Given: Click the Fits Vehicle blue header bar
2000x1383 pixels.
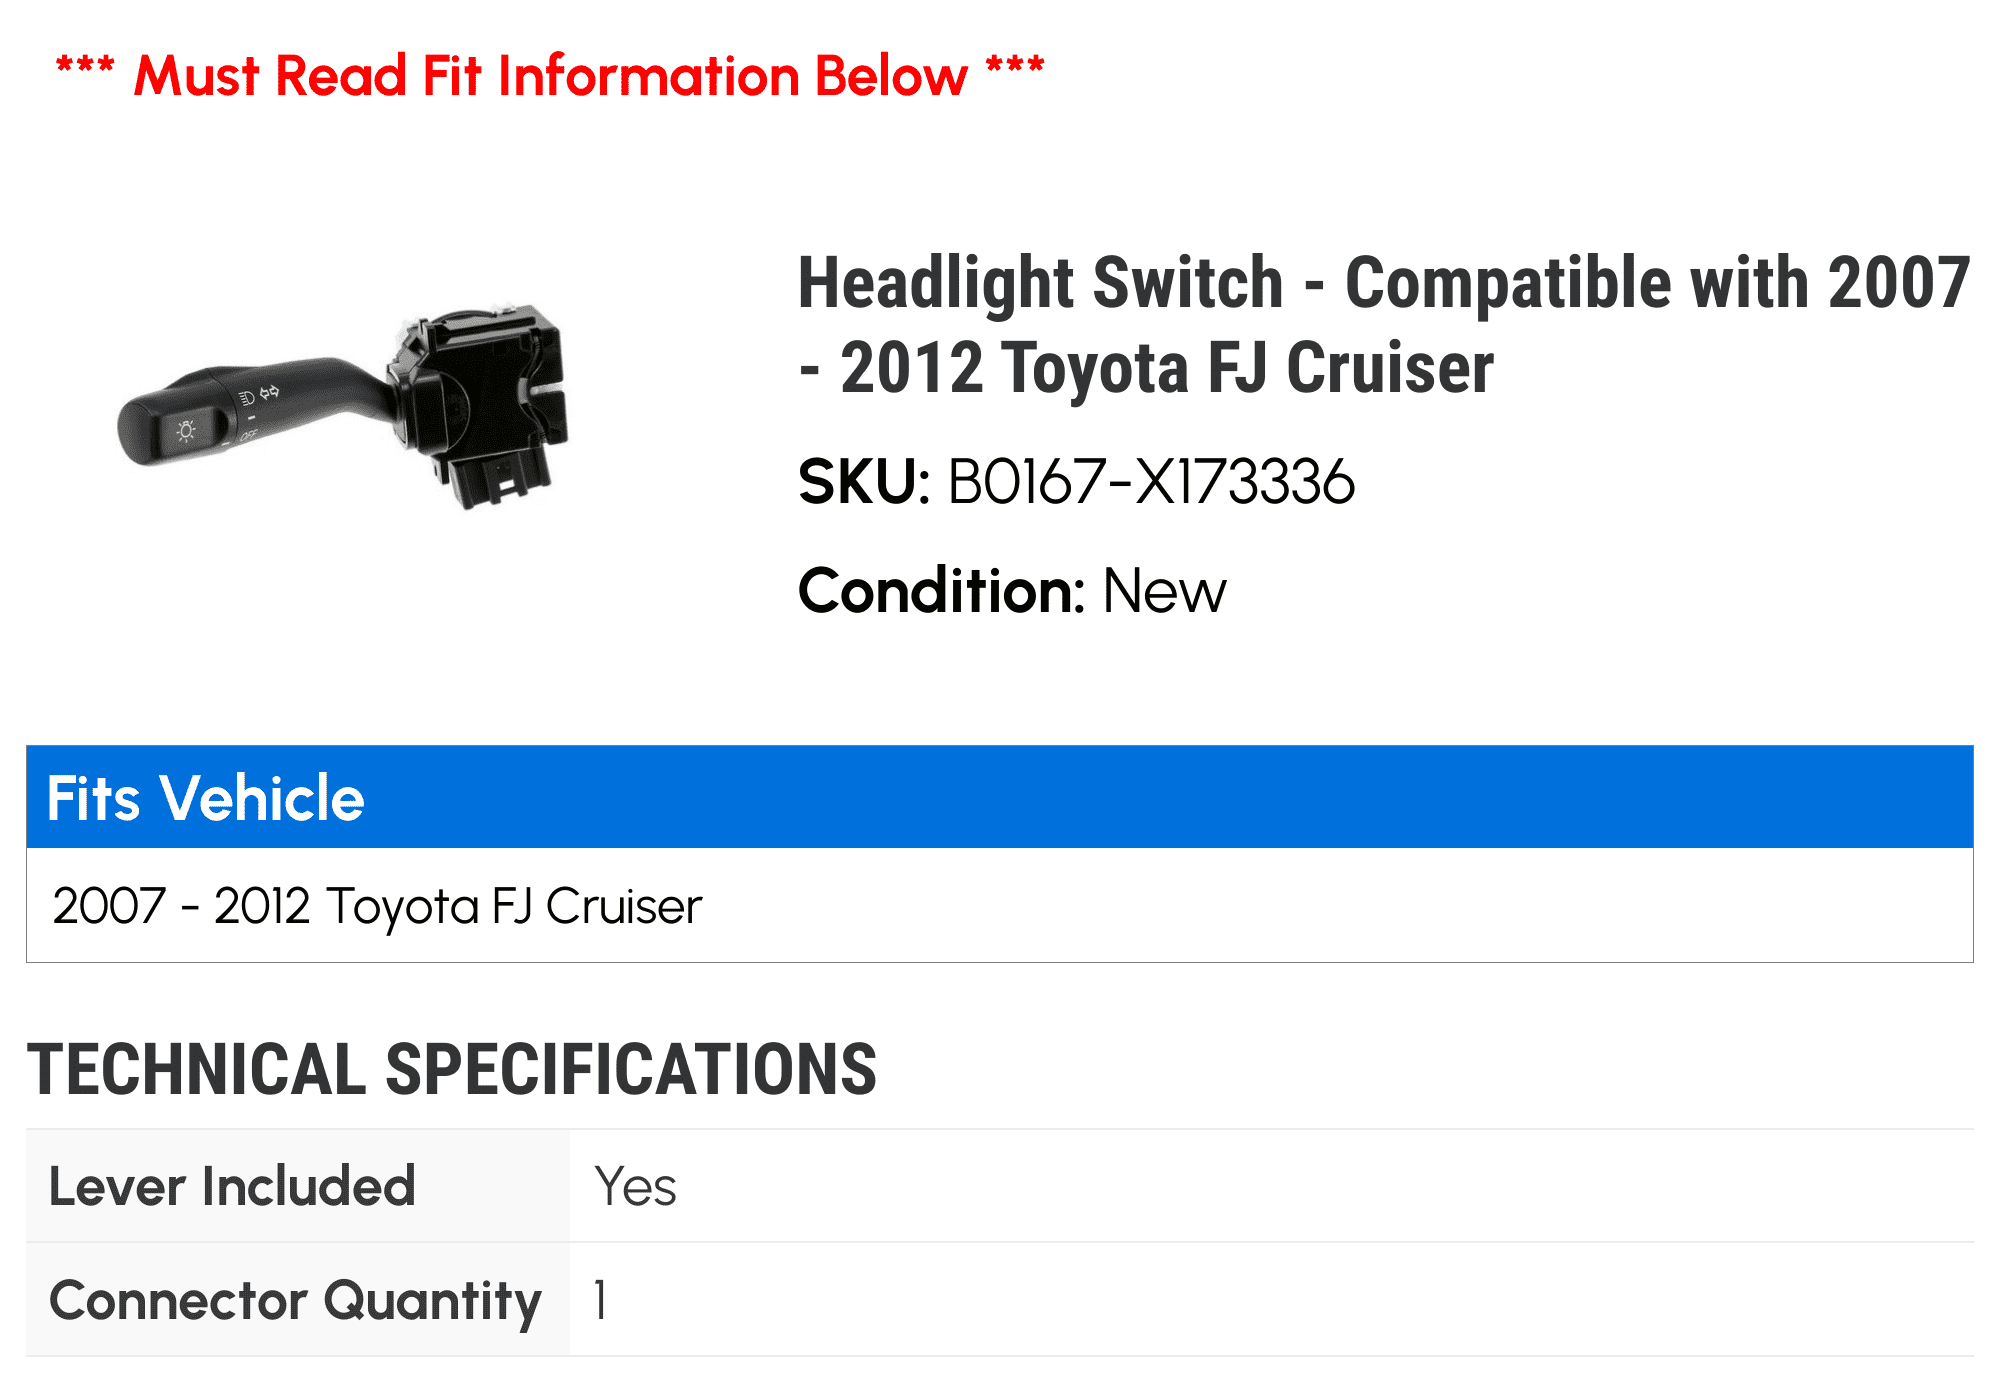Looking at the screenshot, I should (x=1000, y=797).
